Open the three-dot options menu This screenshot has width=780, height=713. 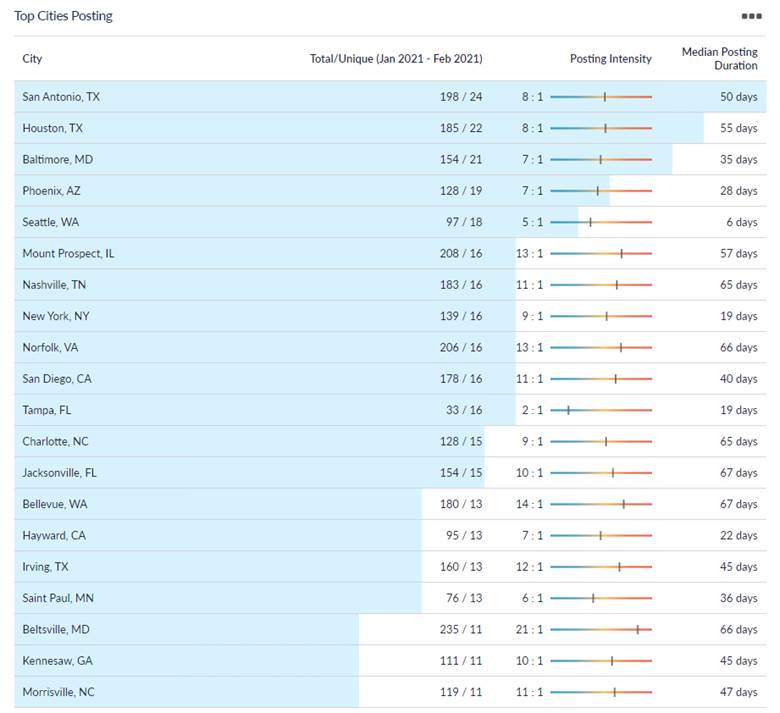click(x=751, y=16)
